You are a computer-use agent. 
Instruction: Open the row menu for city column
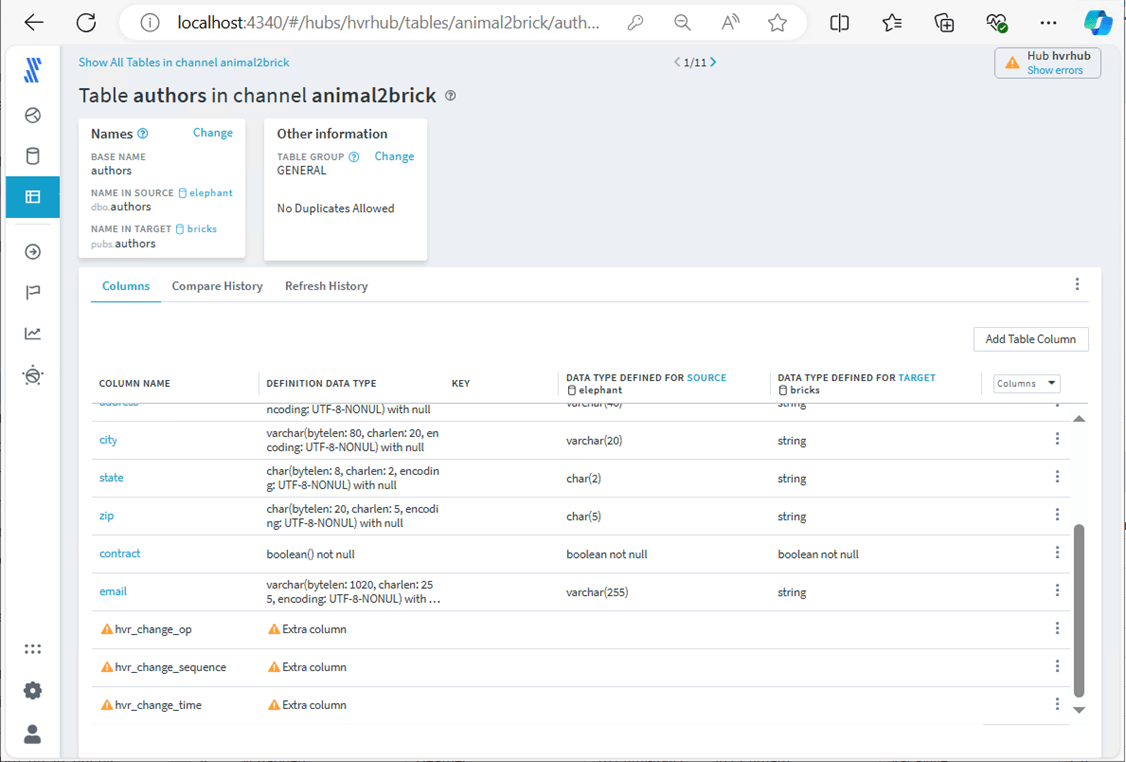1057,439
